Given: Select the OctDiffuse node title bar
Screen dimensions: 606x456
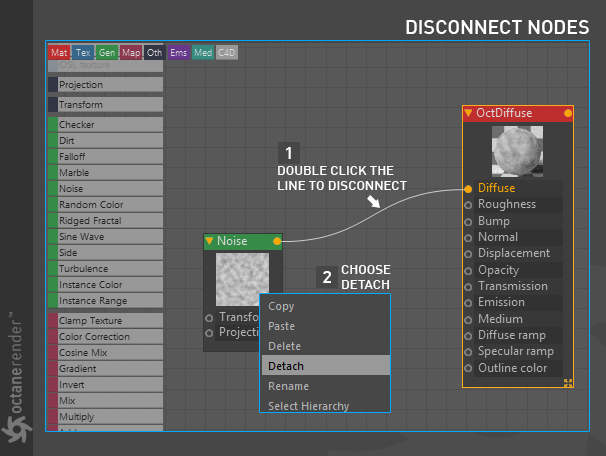Looking at the screenshot, I should pos(518,113).
